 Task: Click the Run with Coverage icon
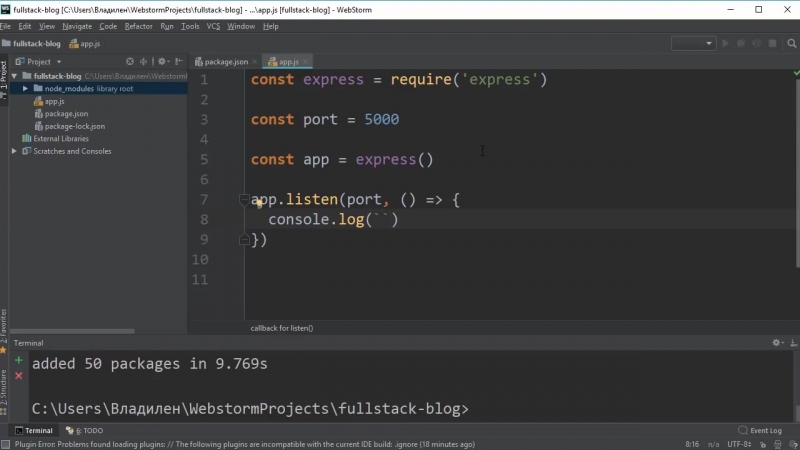coord(757,44)
